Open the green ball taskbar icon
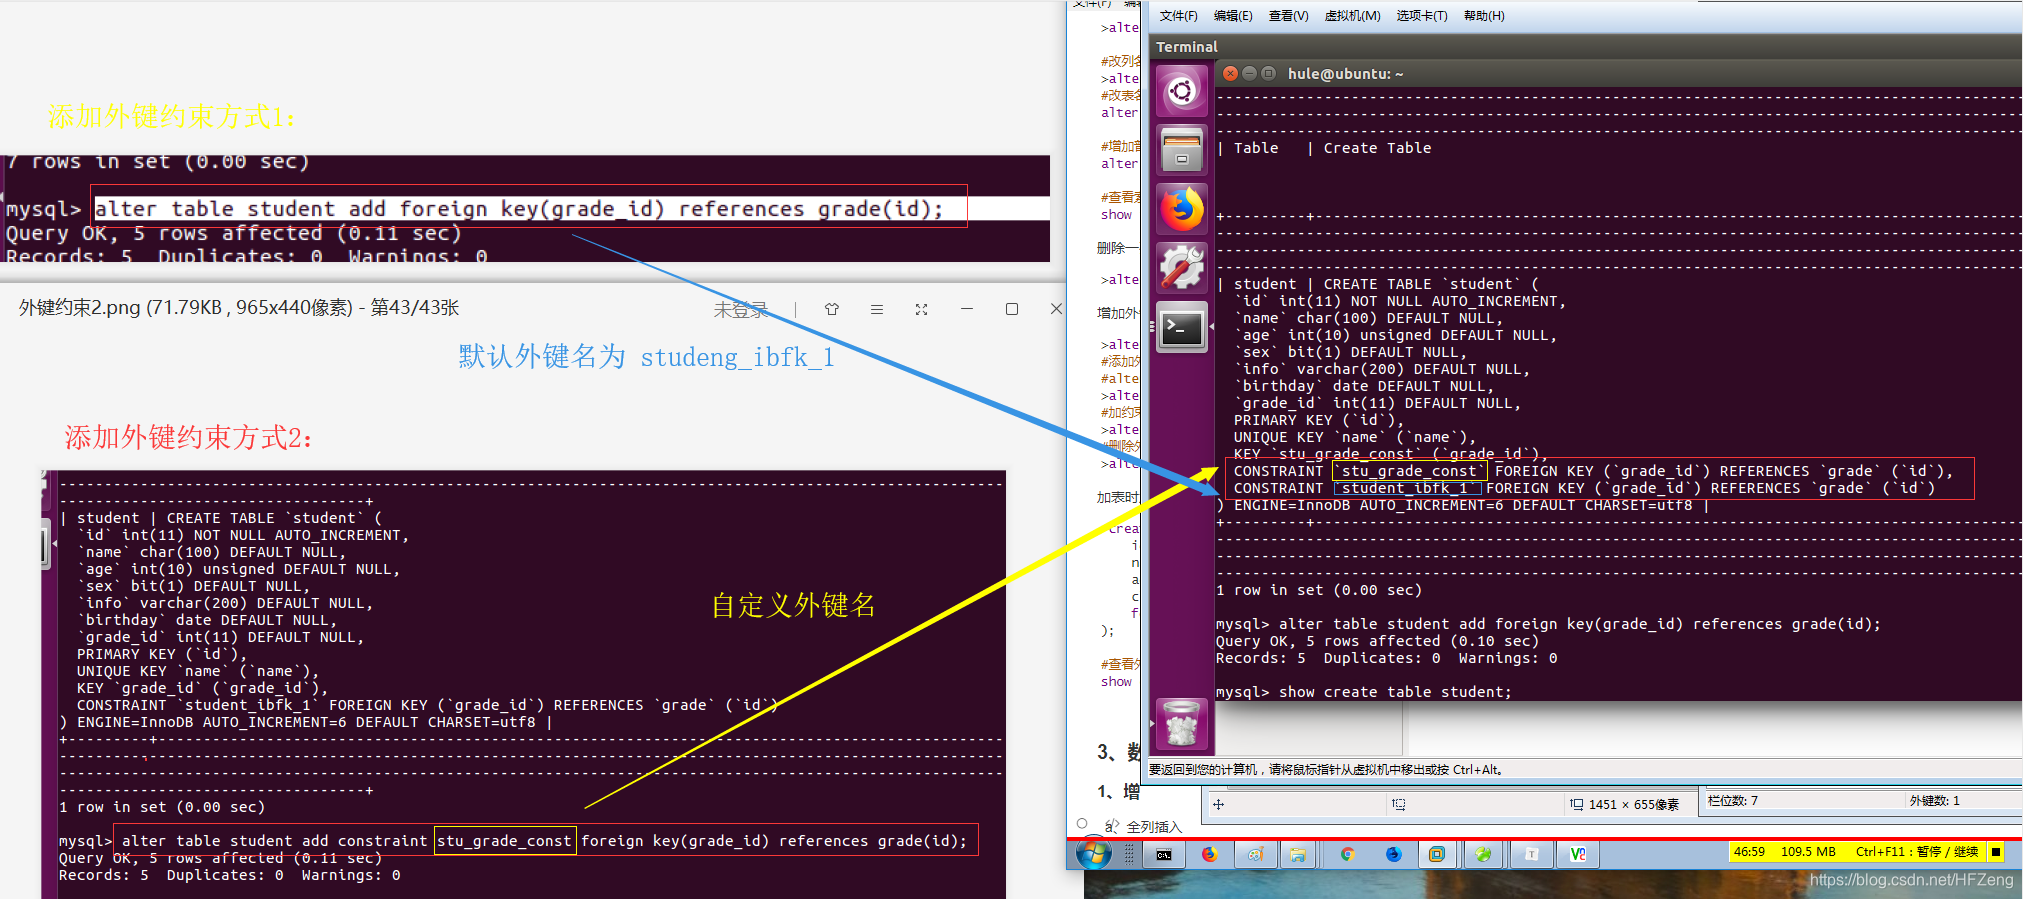Screen dimensions: 2023x899 tap(1484, 854)
